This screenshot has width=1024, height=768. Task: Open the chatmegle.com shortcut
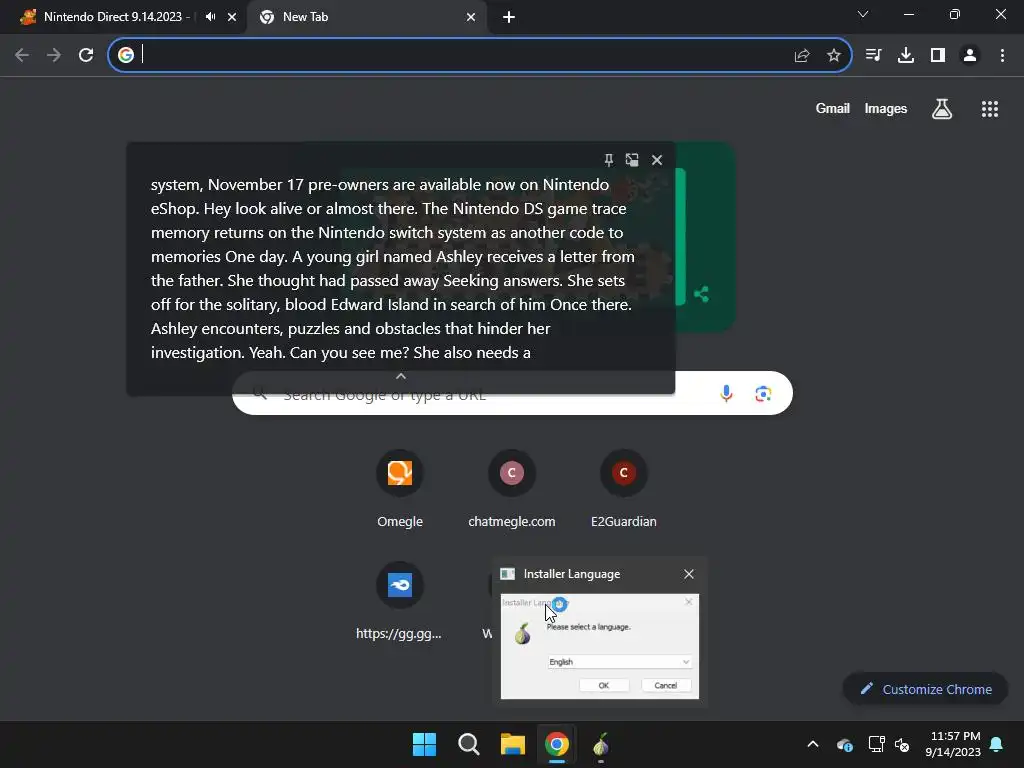[512, 488]
